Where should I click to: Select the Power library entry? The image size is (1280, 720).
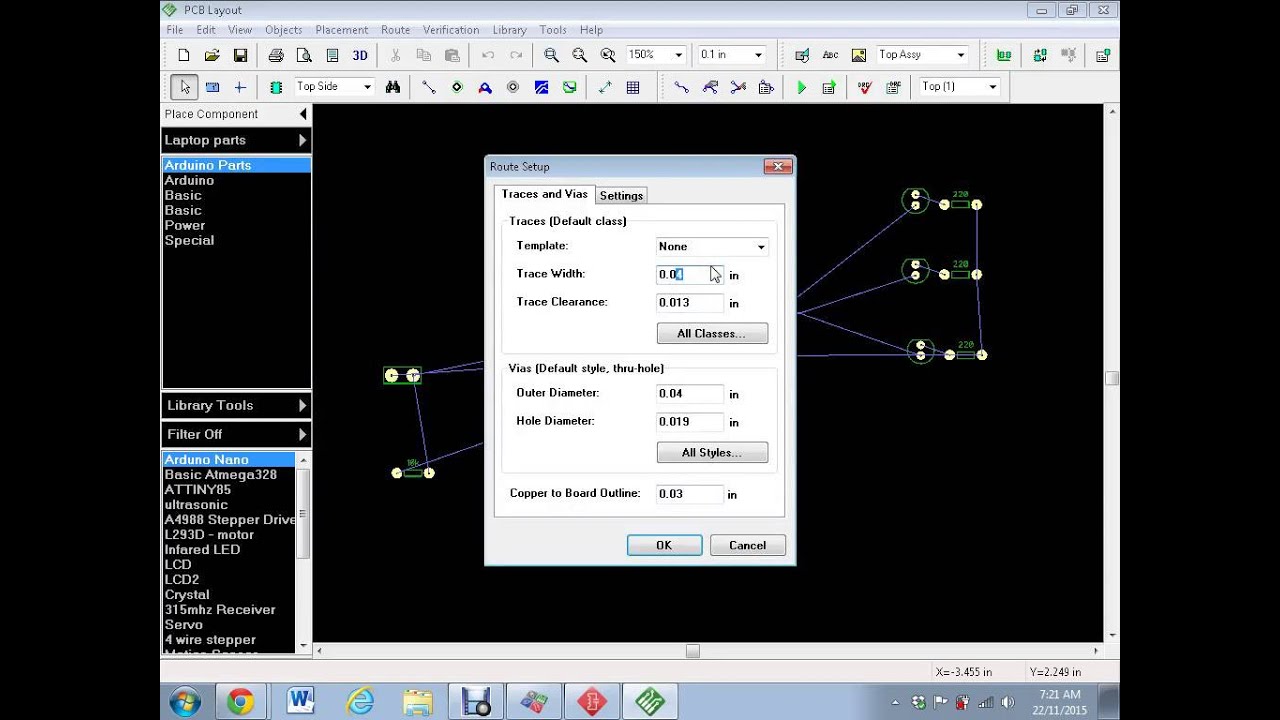coord(236,225)
